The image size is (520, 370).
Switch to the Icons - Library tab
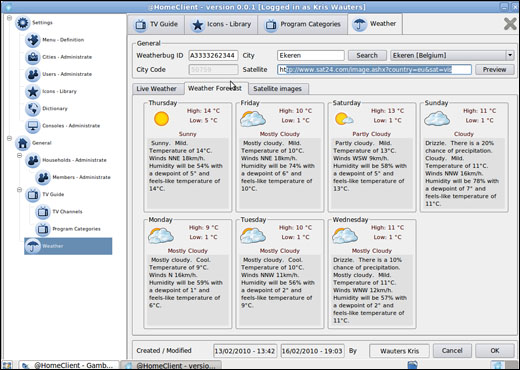[221, 24]
